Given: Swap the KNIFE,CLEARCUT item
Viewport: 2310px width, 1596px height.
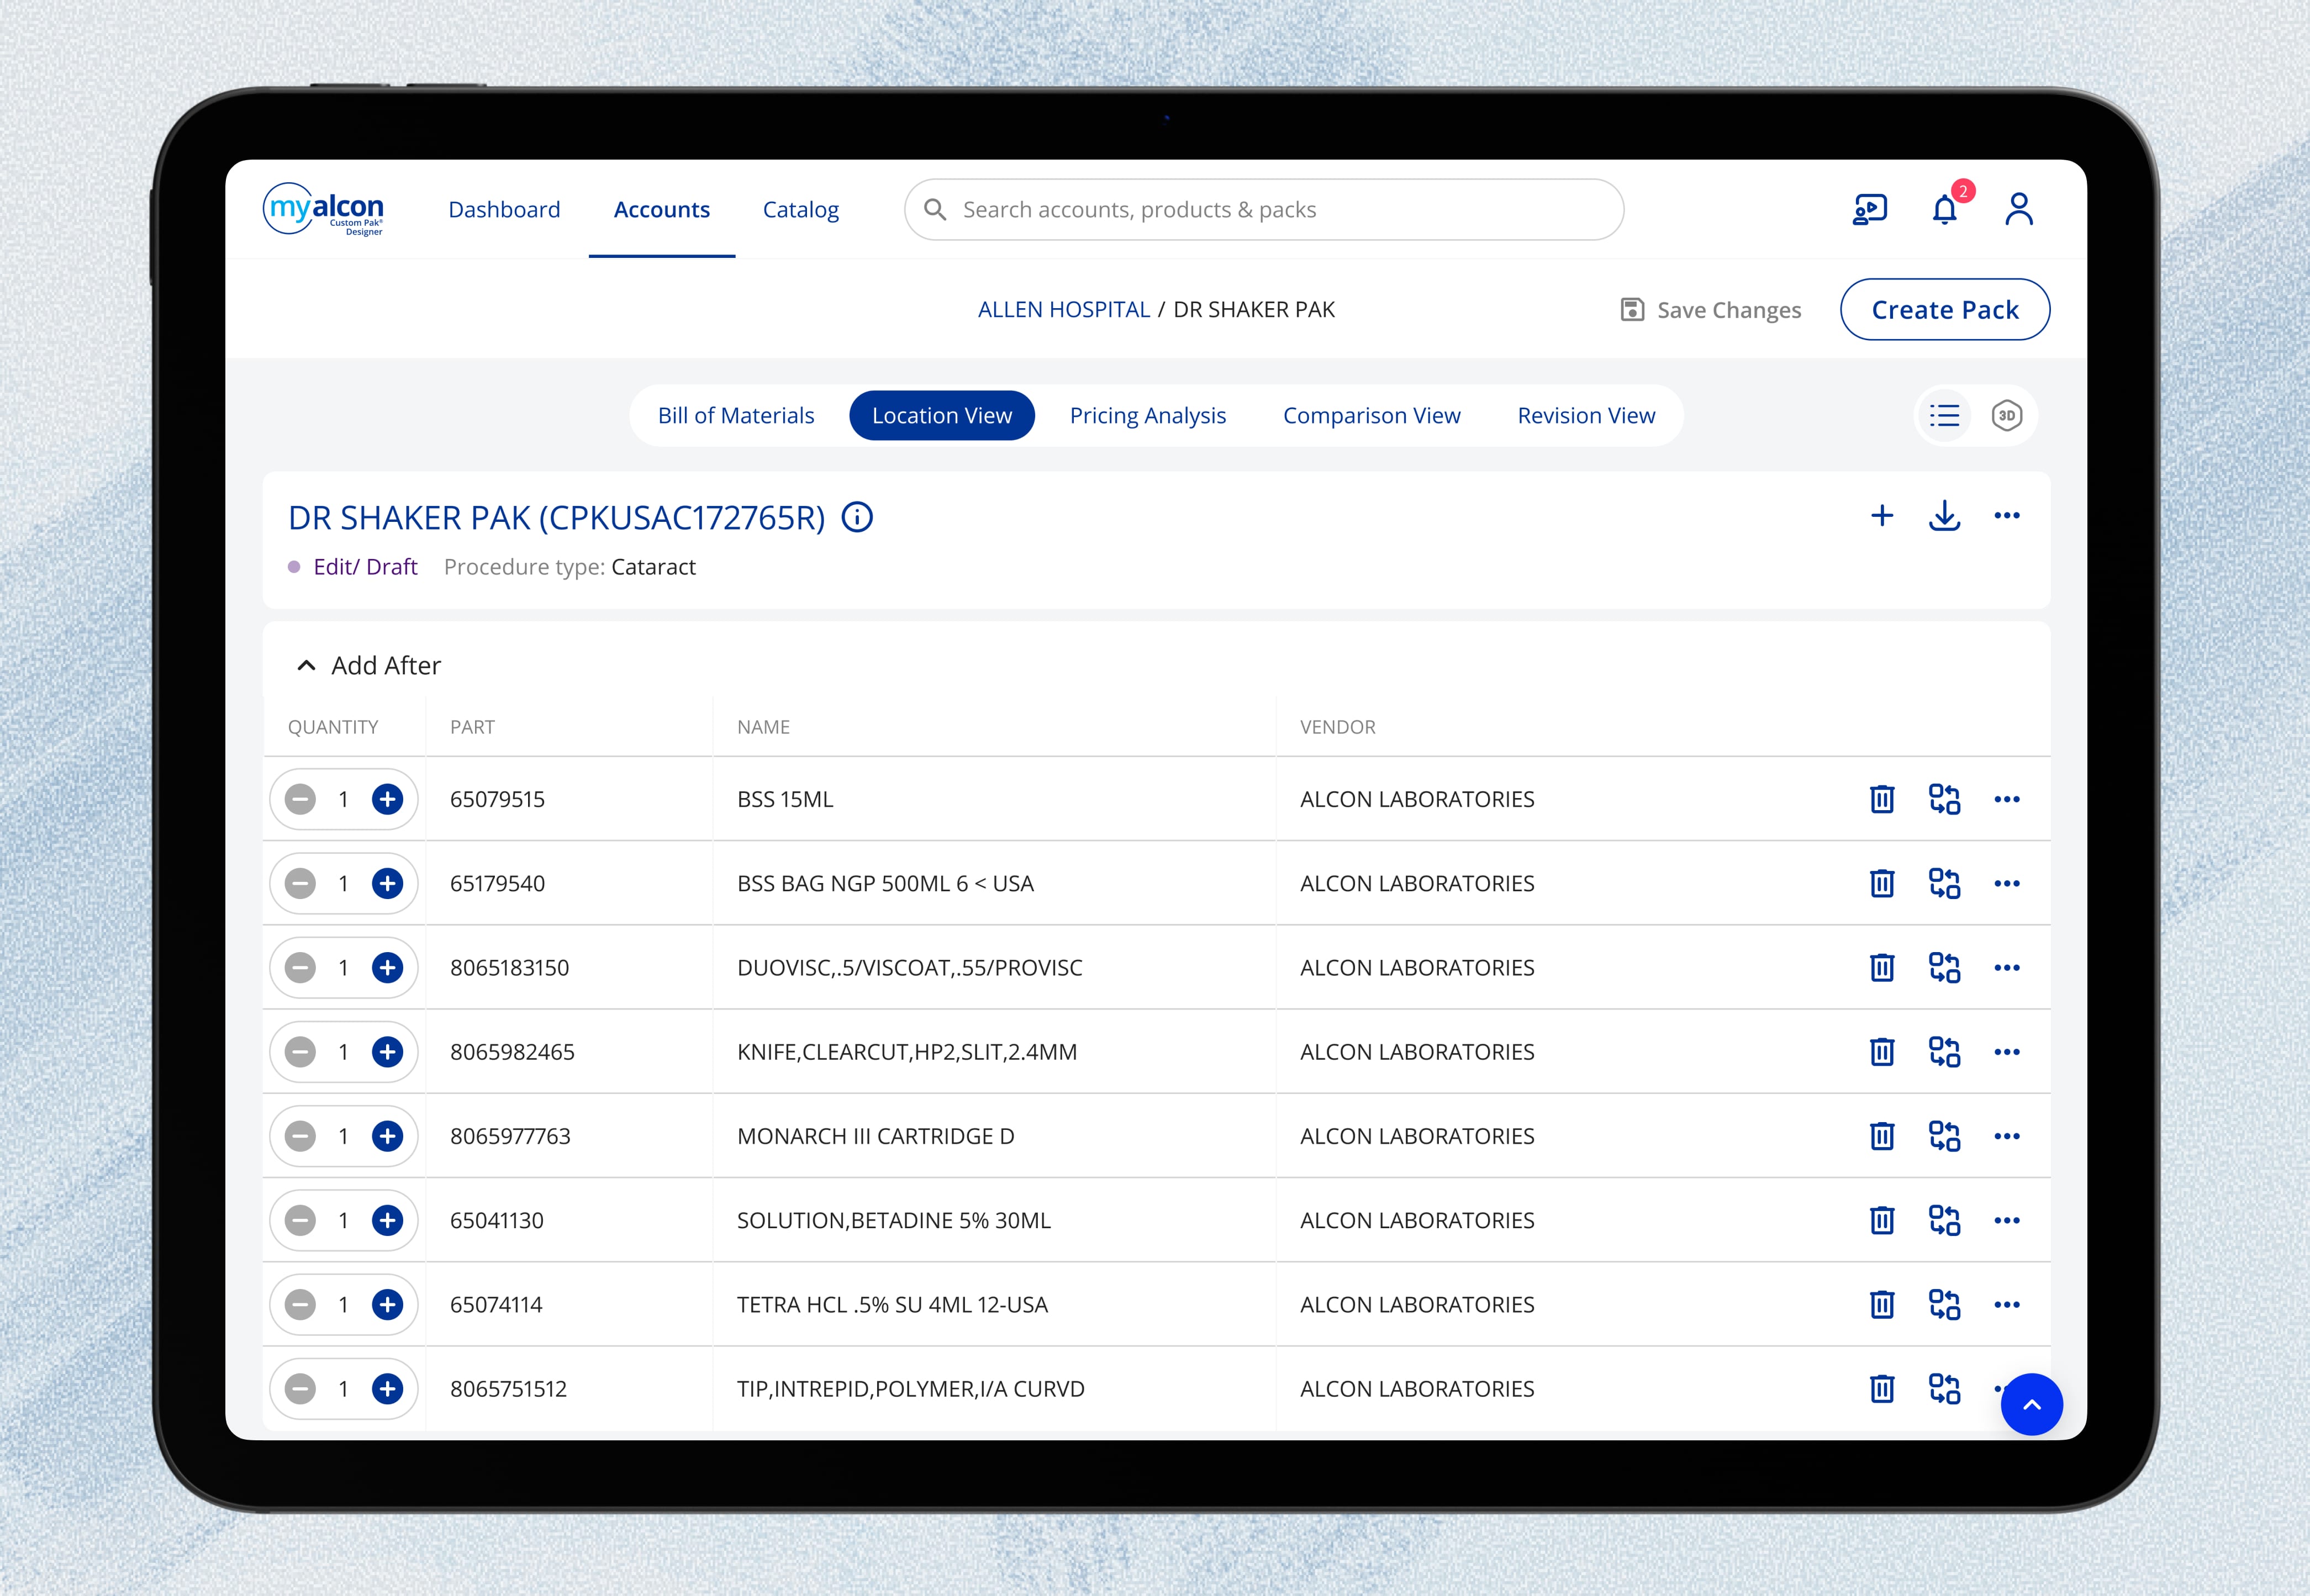Looking at the screenshot, I should click(1944, 1051).
